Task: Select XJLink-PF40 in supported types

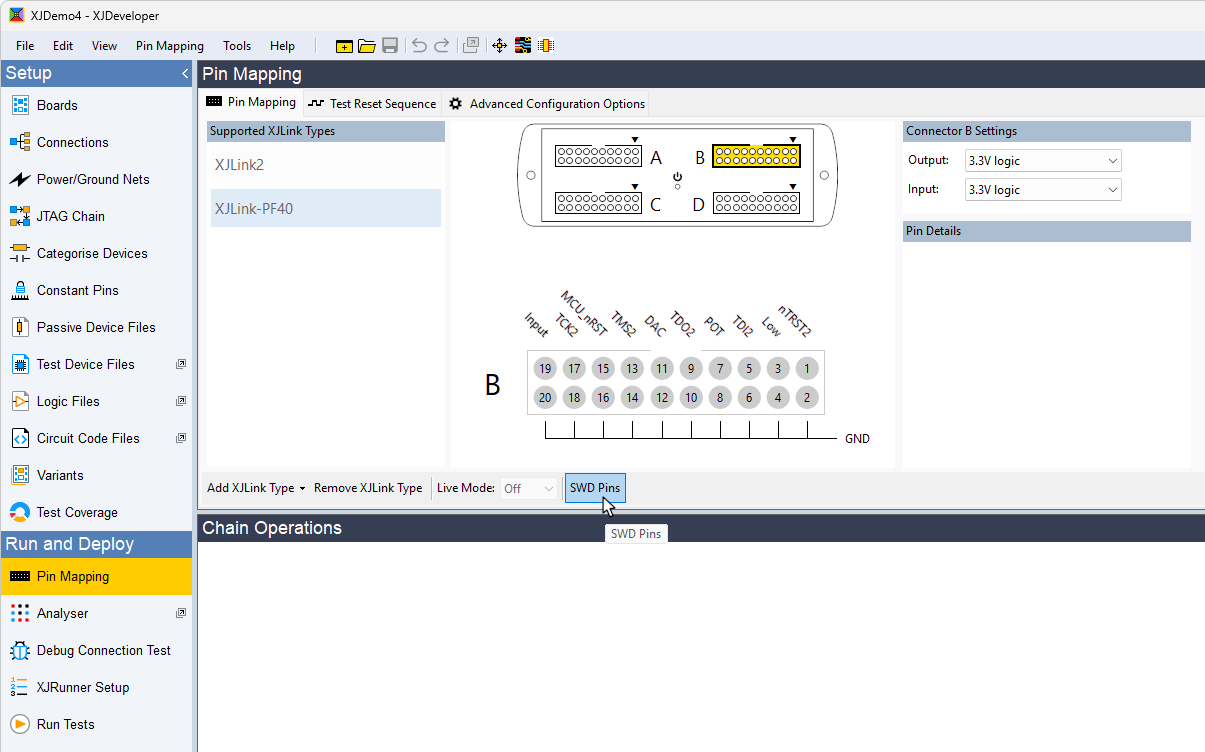Action: [326, 209]
